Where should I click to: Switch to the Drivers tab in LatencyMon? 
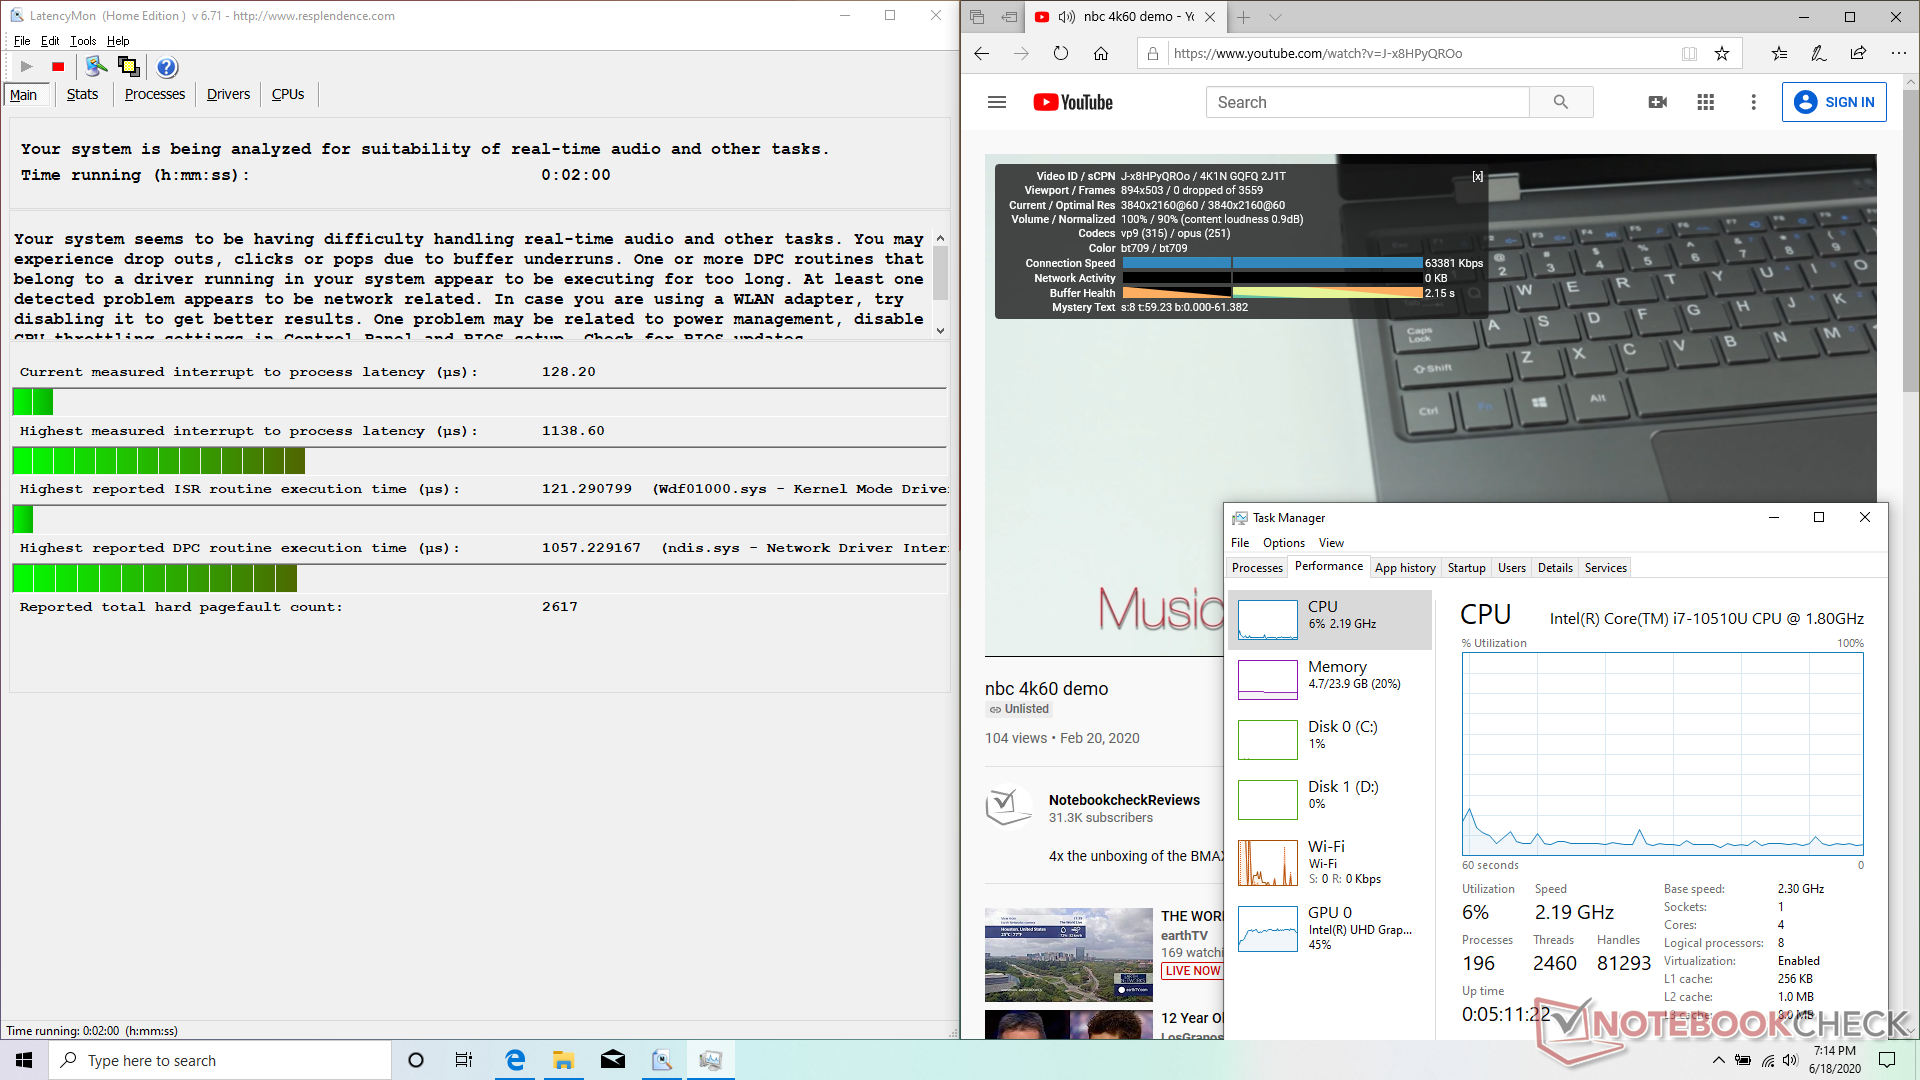pos(228,94)
